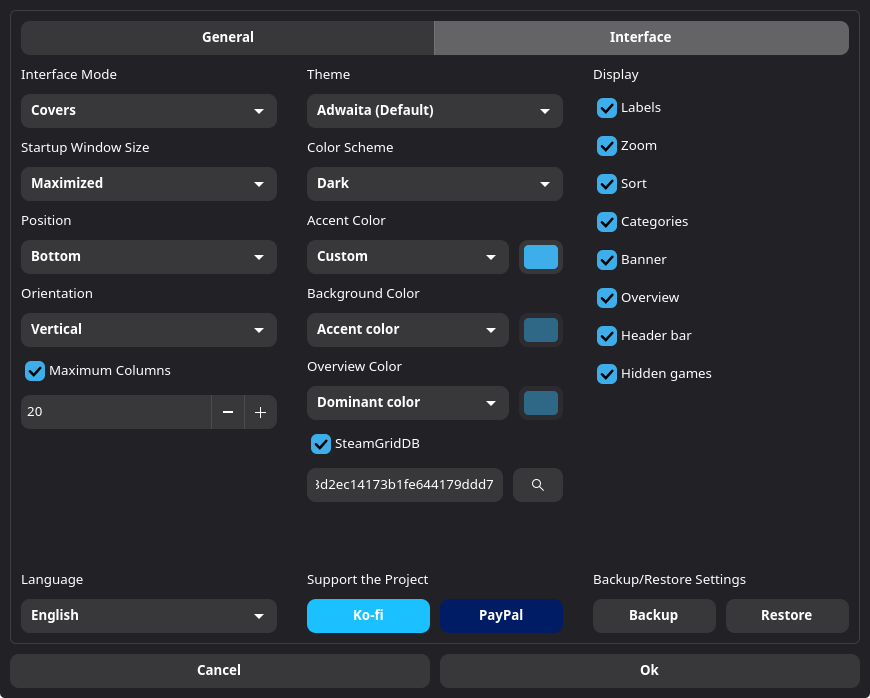Open the background color swatch

tap(541, 330)
